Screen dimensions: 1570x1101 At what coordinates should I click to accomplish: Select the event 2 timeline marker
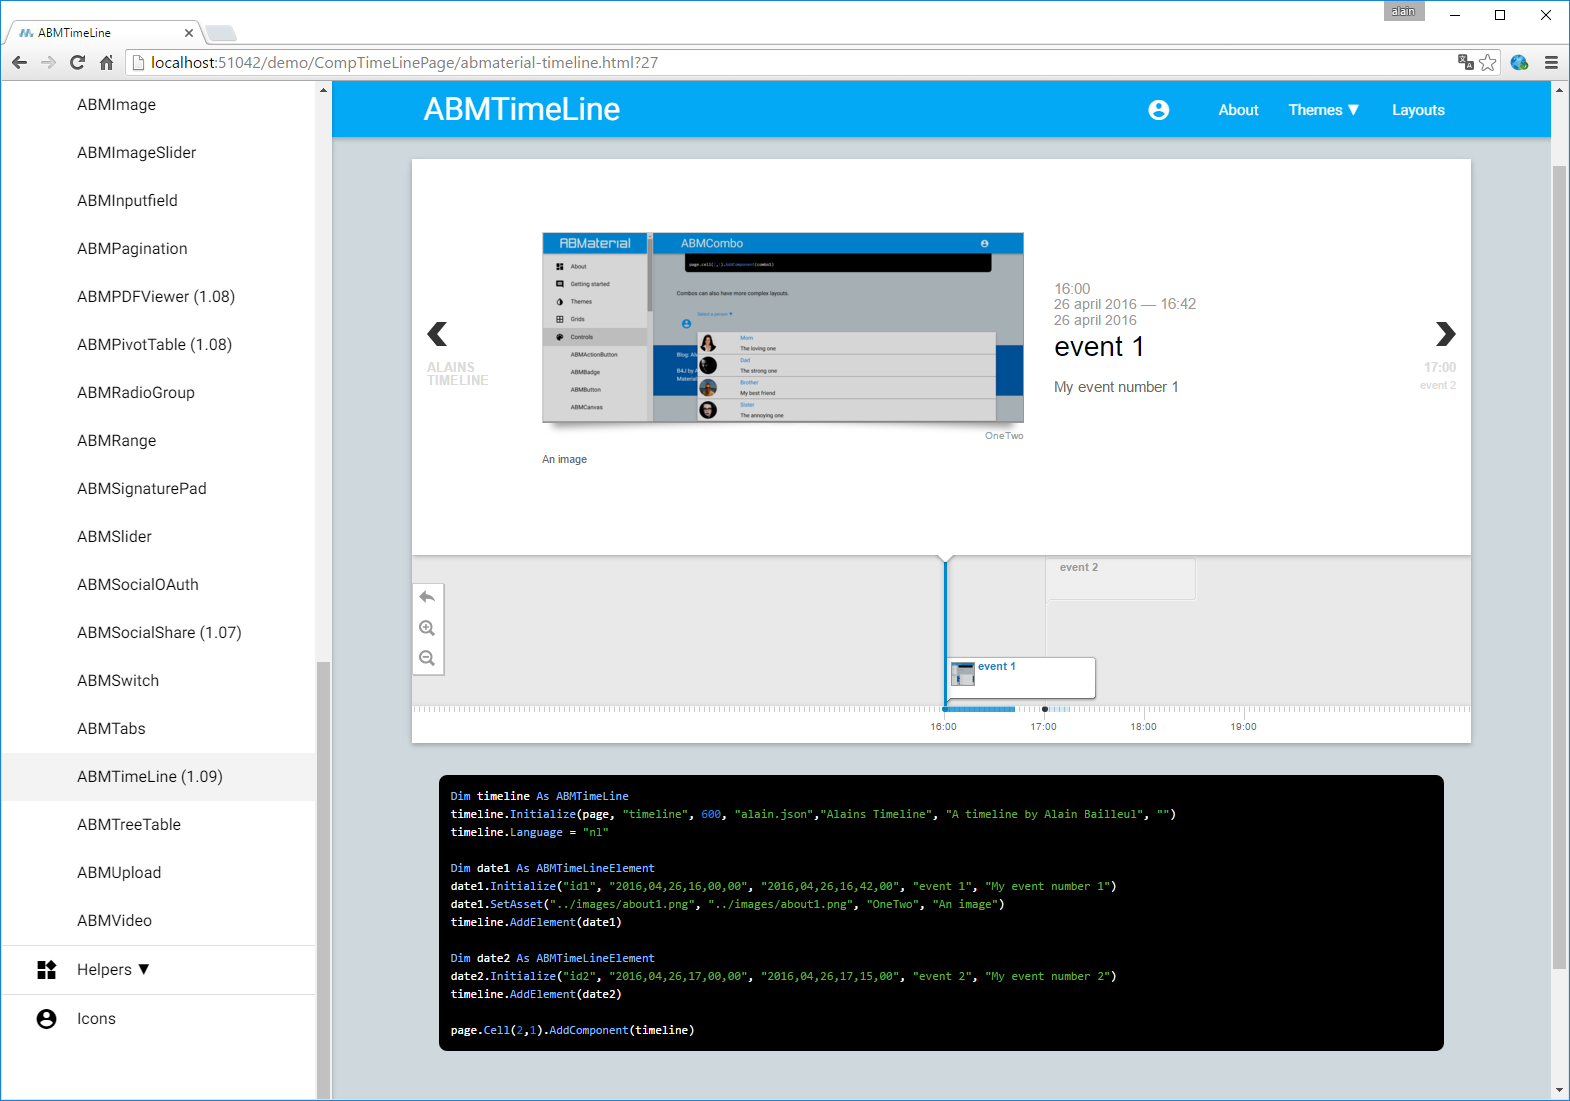point(1120,578)
